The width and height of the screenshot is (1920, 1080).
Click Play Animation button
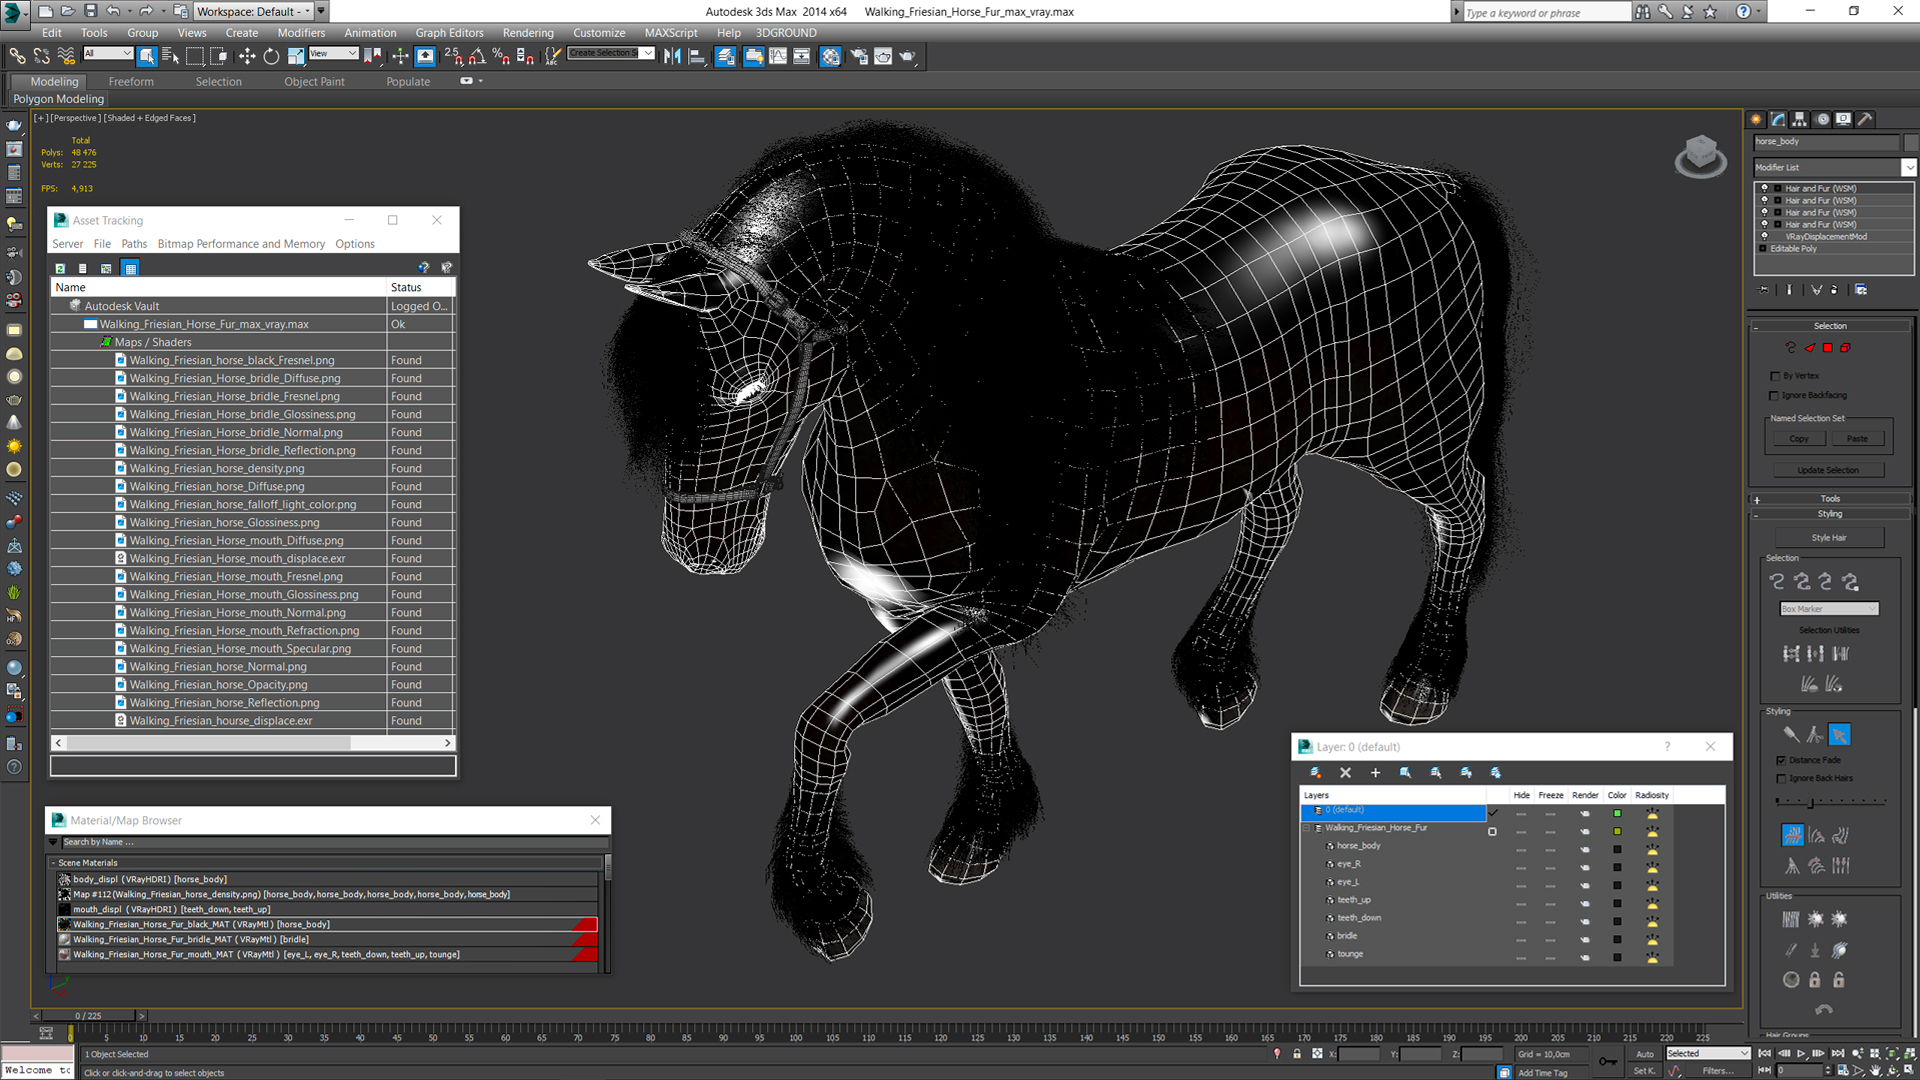tap(1801, 1053)
